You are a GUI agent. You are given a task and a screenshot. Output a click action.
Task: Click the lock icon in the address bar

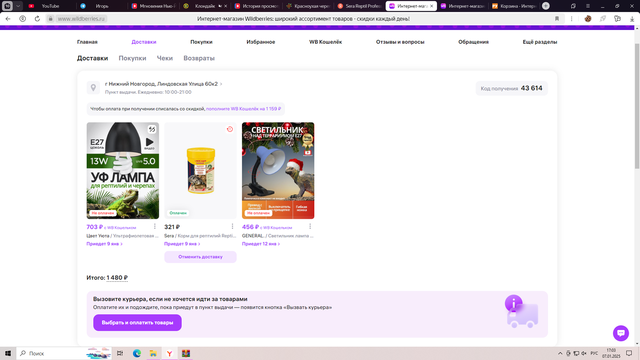coord(51,19)
